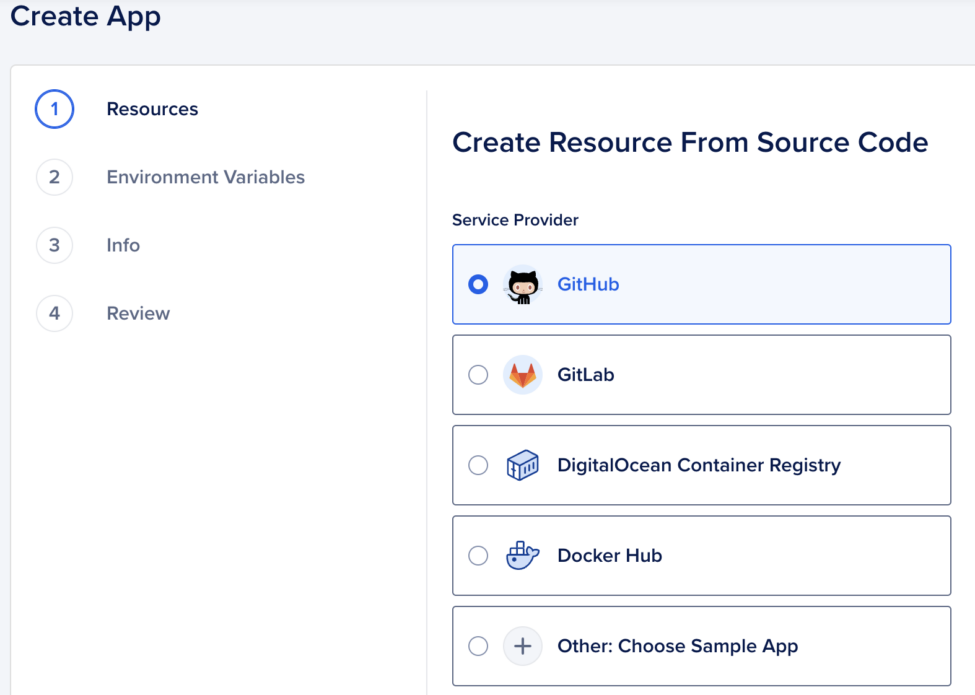This screenshot has height=695, width=975.
Task: Click the Resources step label
Action: click(x=152, y=109)
